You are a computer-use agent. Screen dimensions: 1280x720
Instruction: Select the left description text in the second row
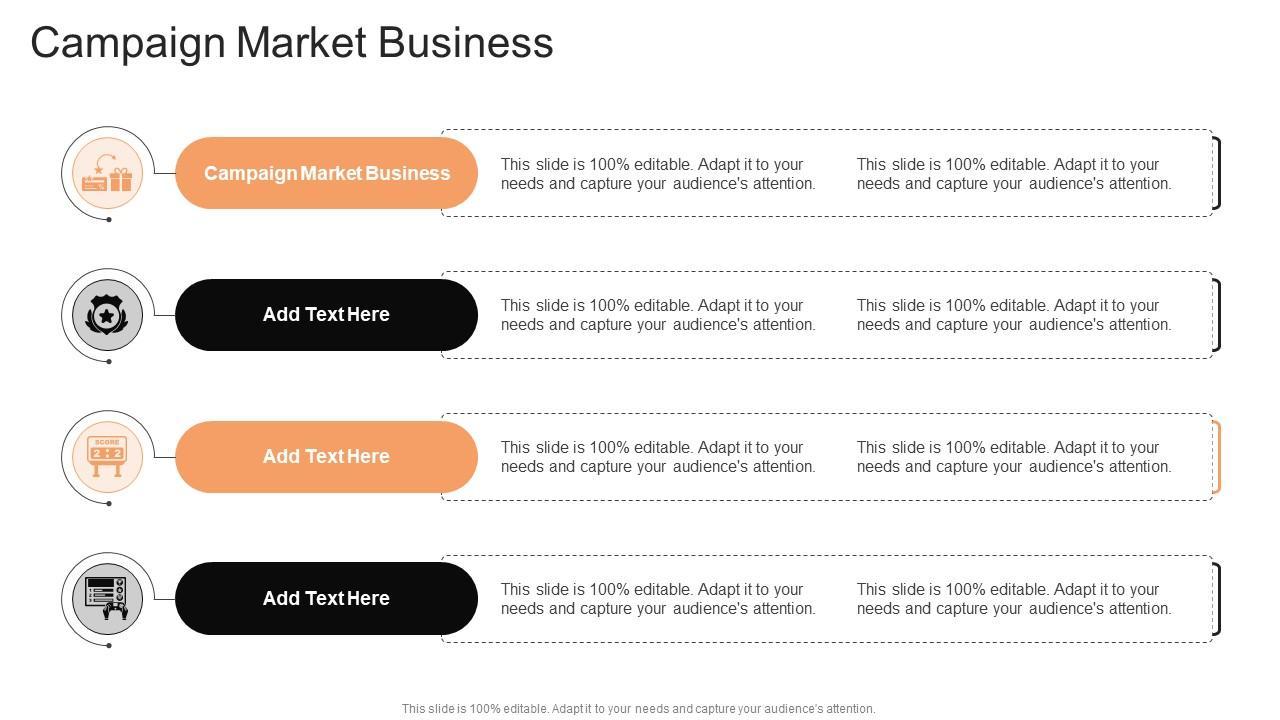658,315
